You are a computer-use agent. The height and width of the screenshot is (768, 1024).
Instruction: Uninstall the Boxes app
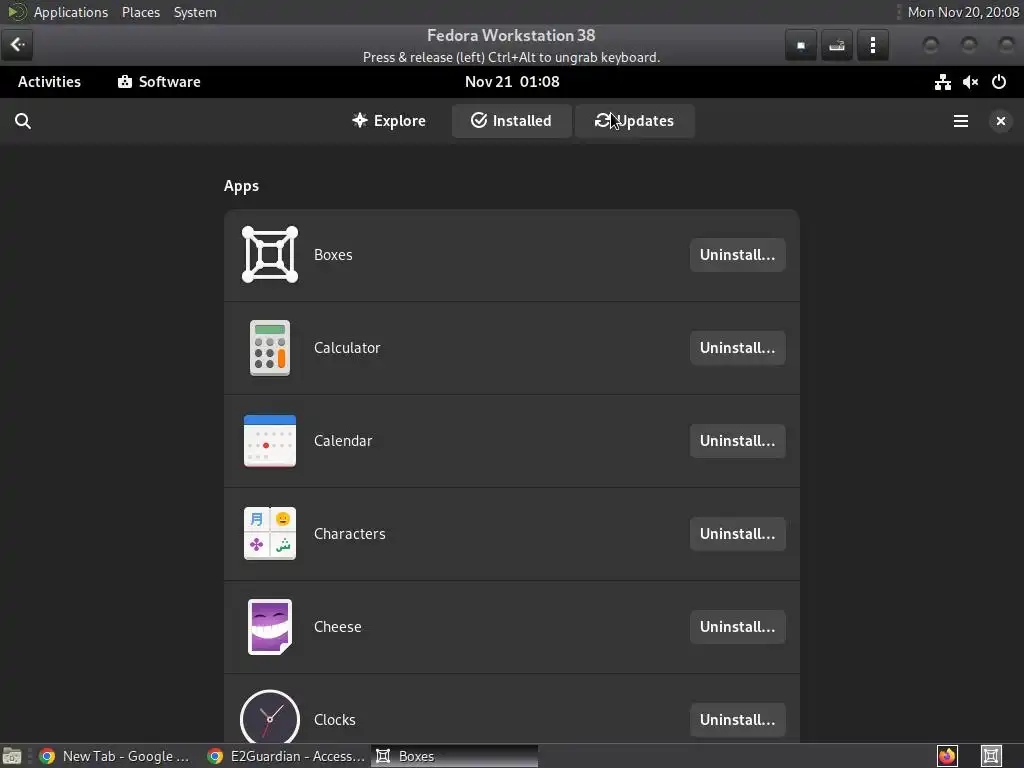737,255
